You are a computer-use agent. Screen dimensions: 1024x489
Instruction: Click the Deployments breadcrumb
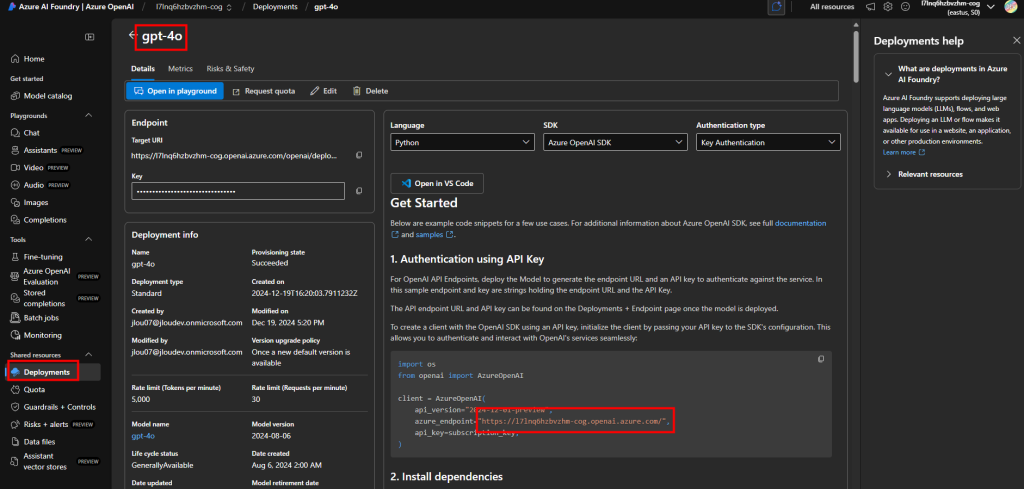click(275, 7)
